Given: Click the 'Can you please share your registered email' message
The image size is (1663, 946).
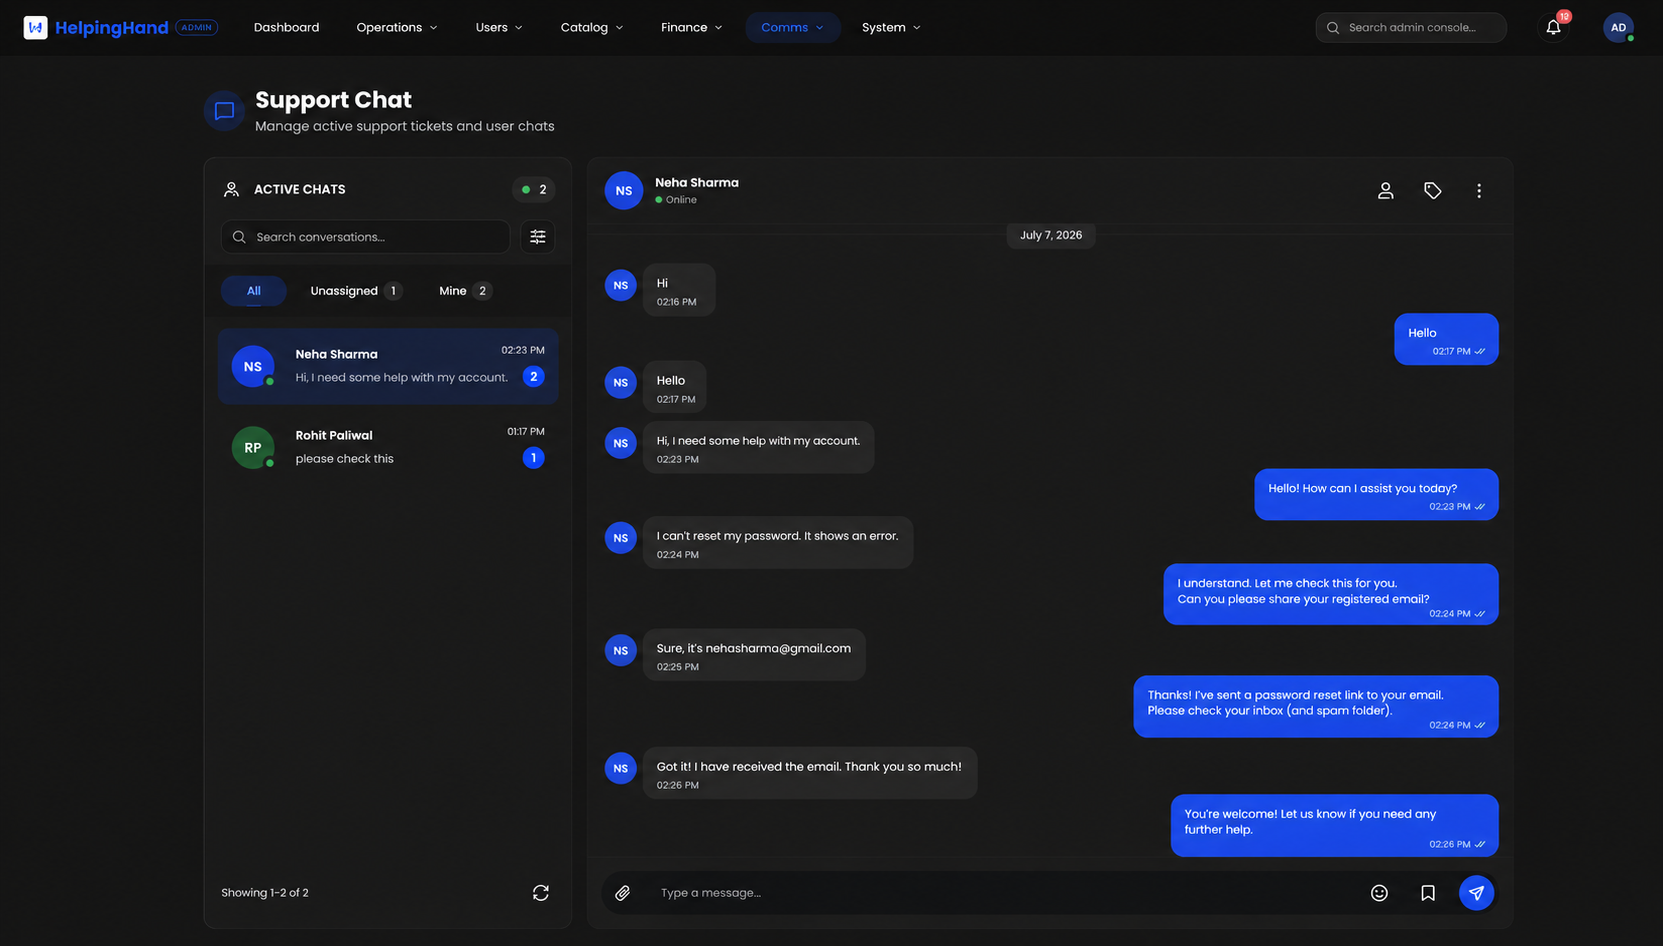Looking at the screenshot, I should point(1331,595).
